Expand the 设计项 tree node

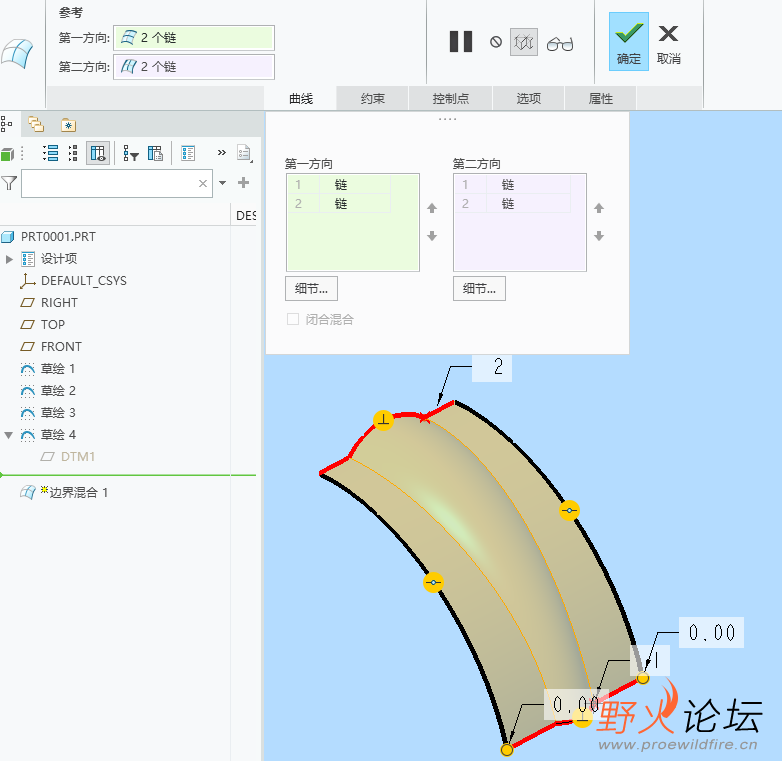coord(9,259)
